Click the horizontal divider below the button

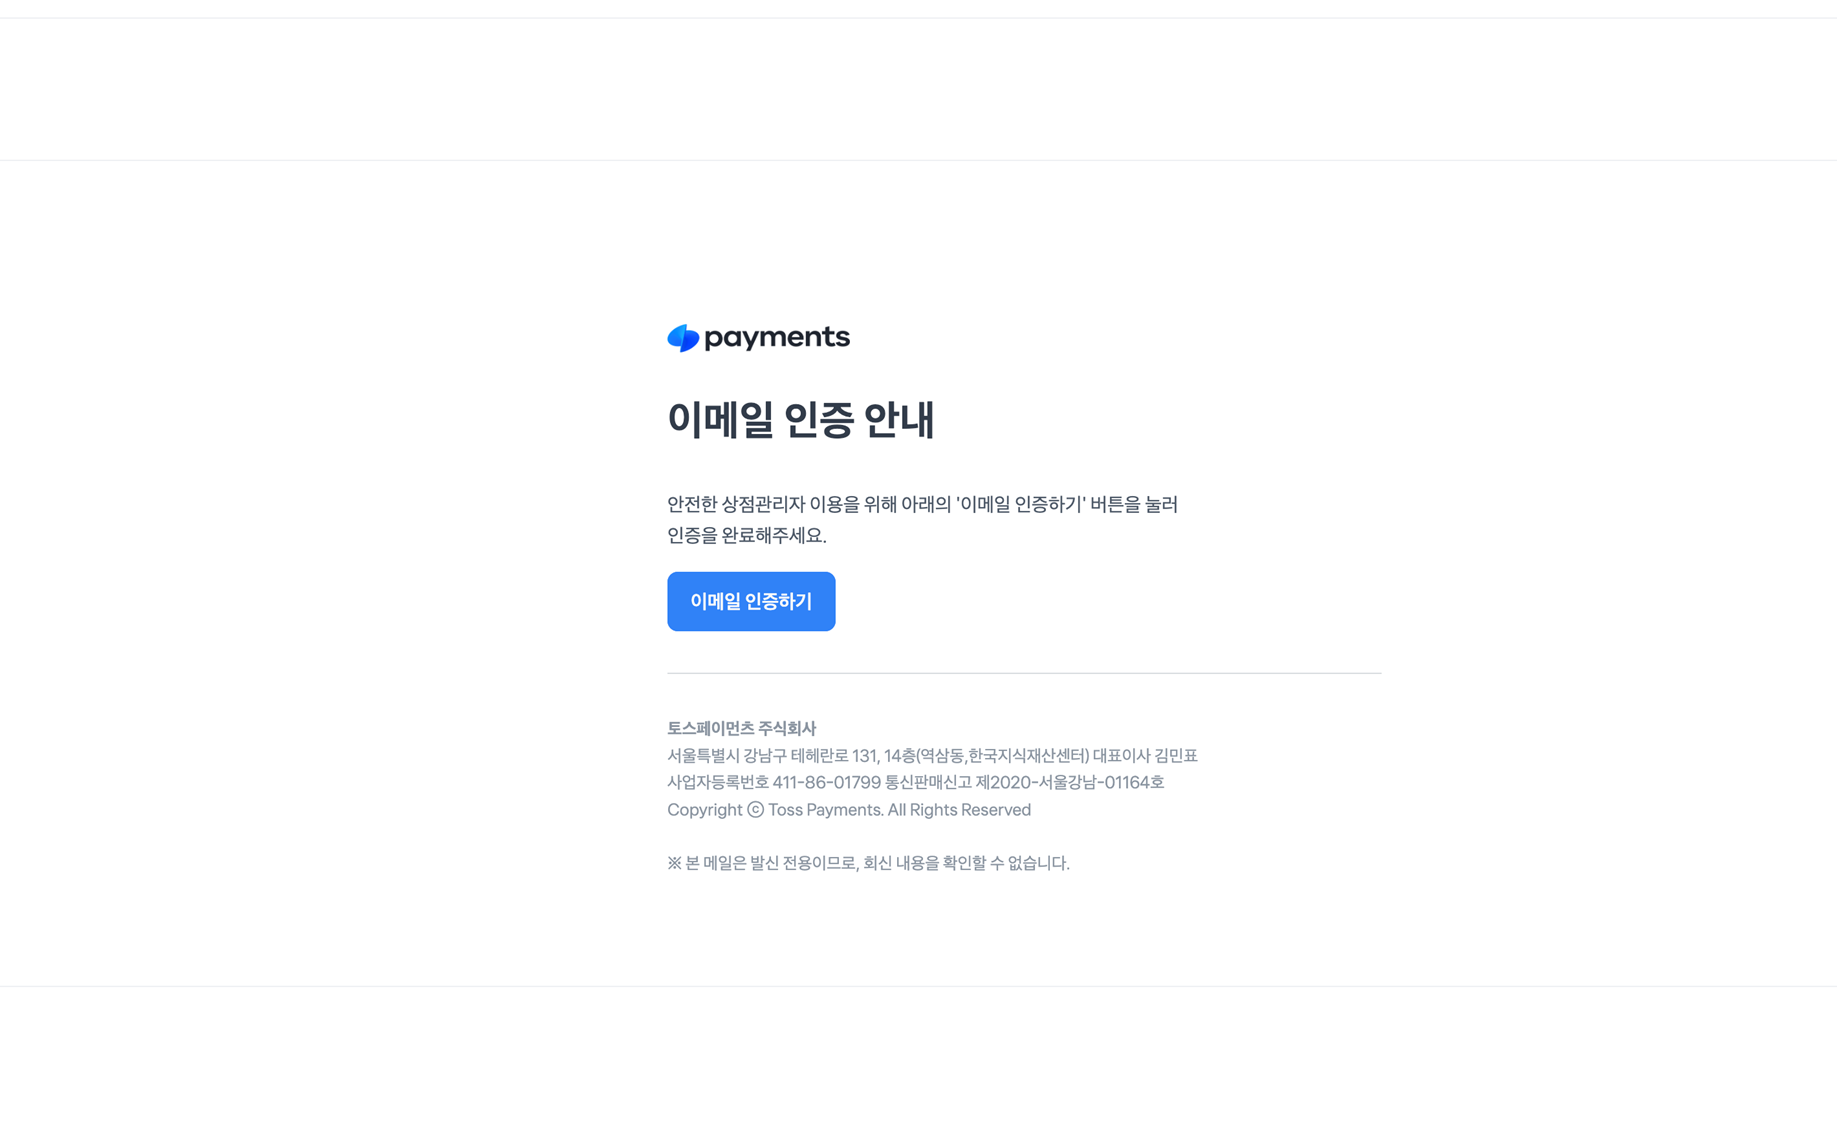pyautogui.click(x=1024, y=673)
